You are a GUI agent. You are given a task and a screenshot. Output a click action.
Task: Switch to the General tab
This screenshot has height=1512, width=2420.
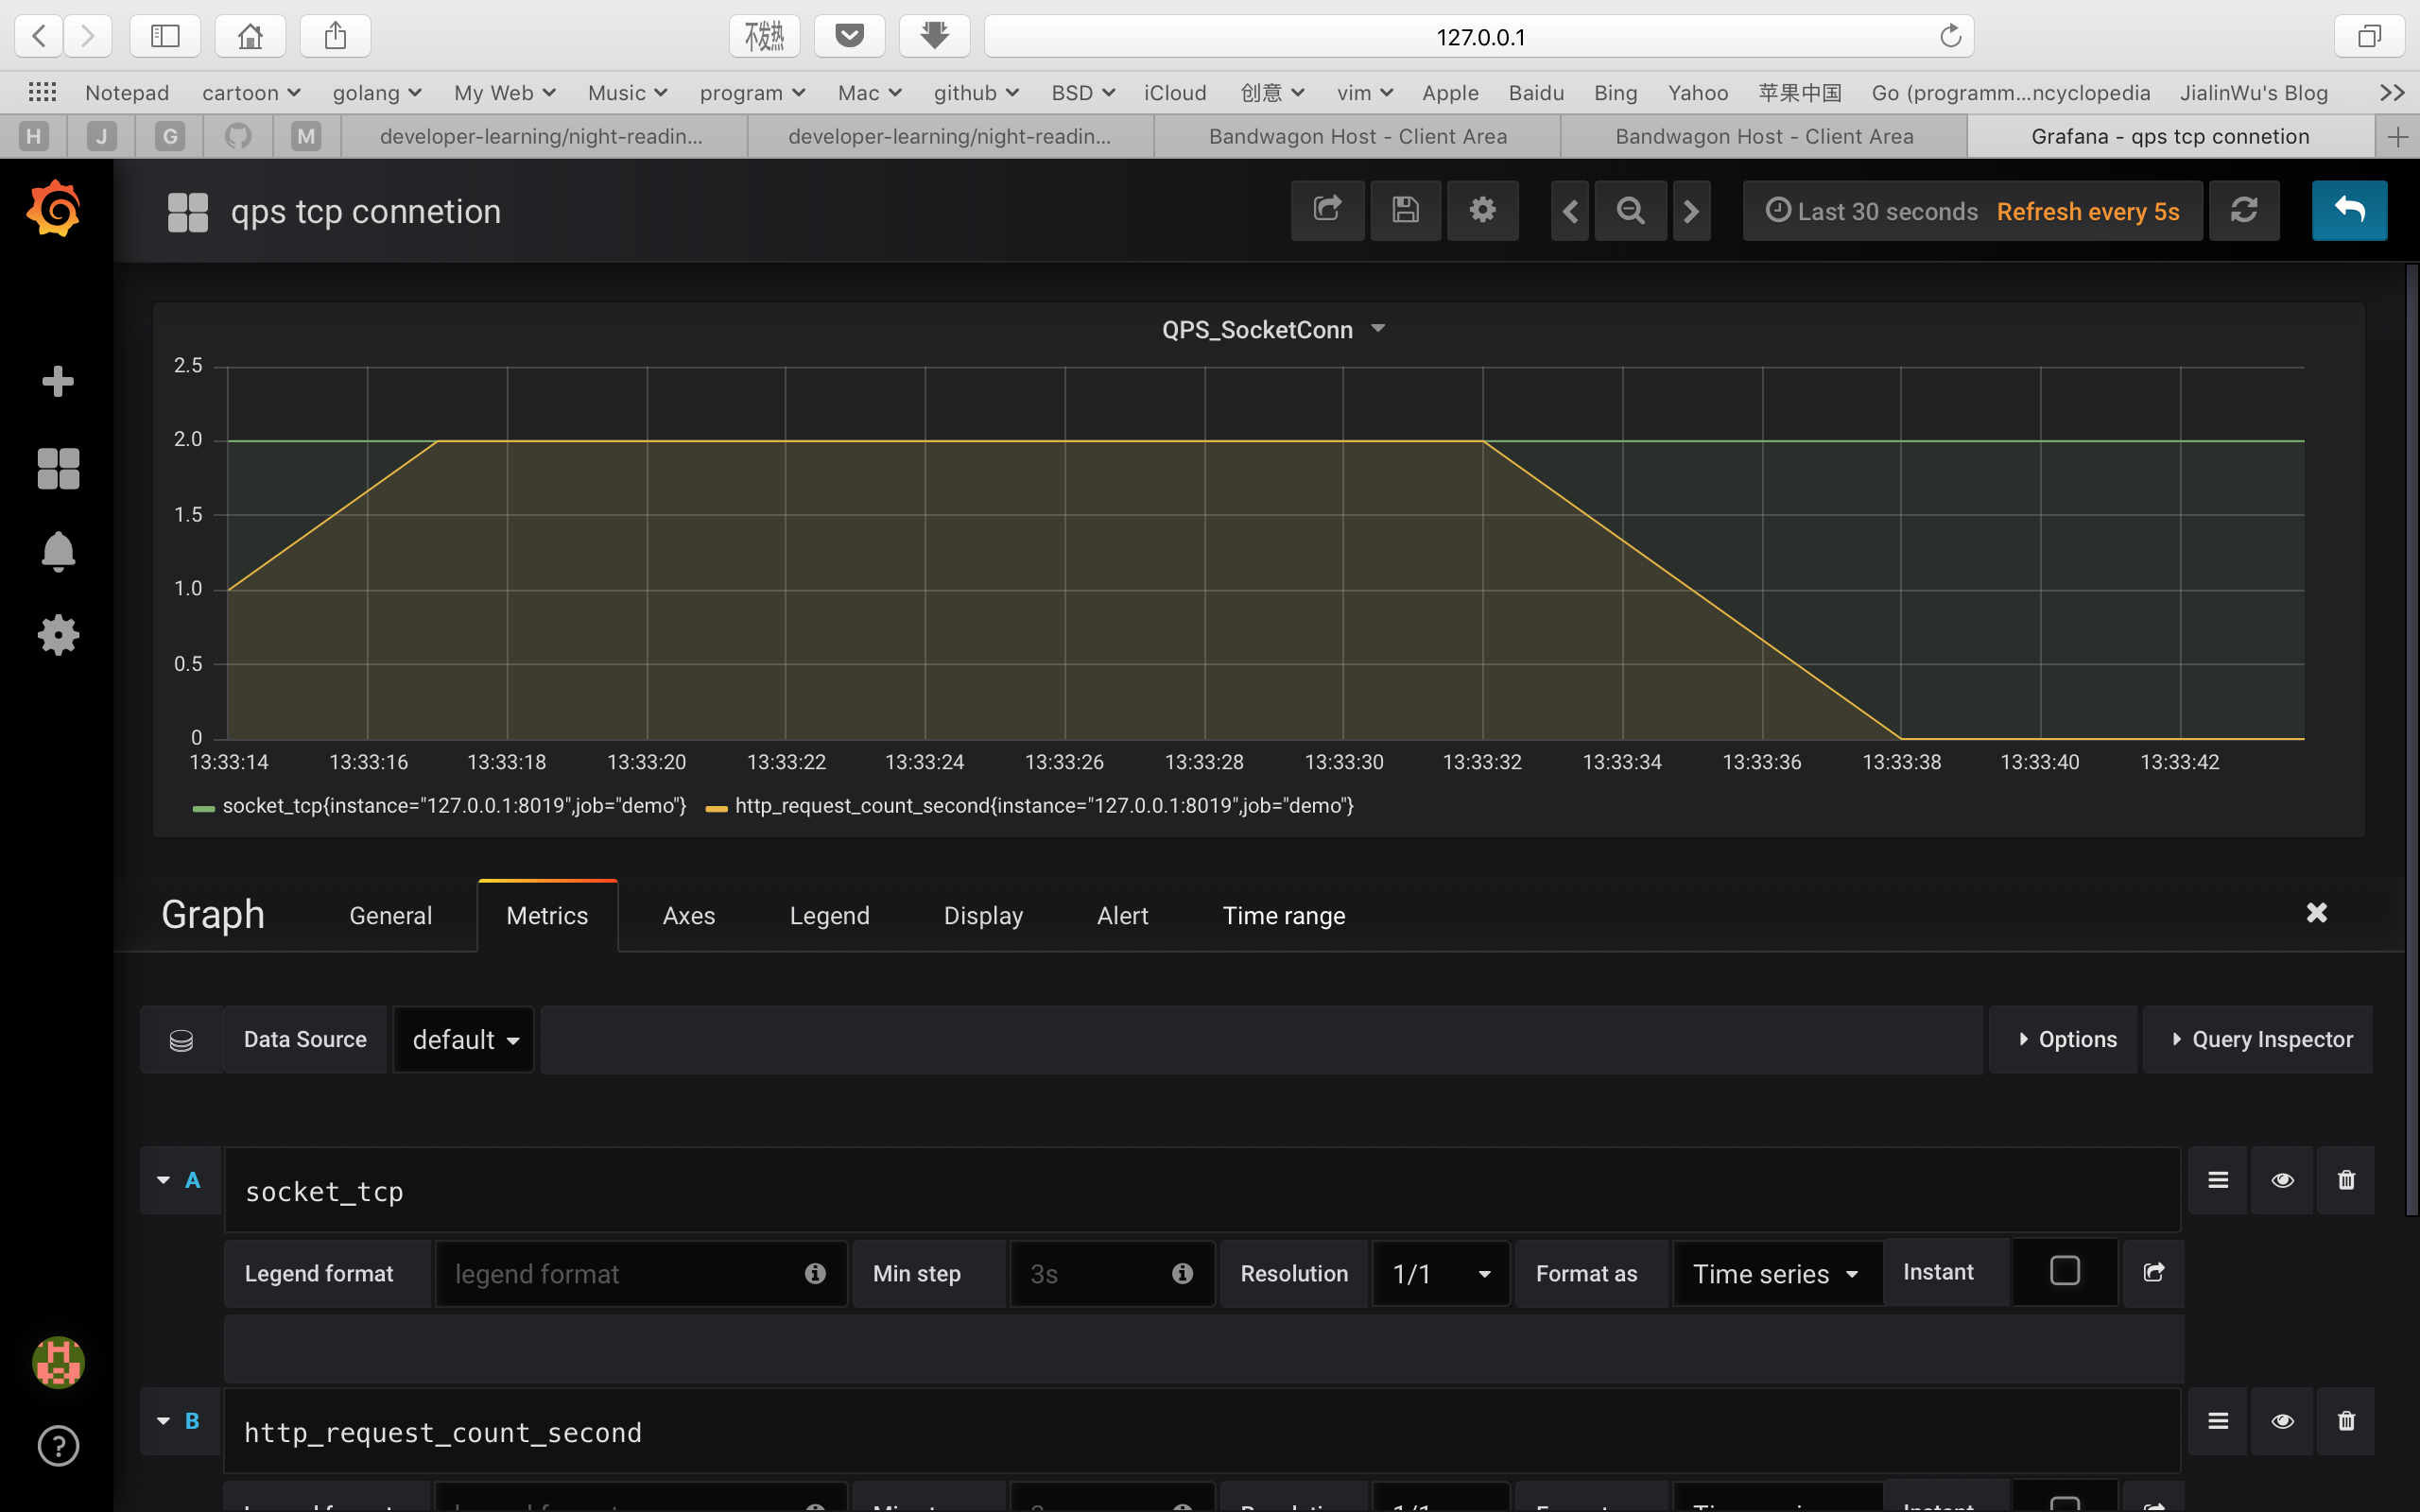click(x=390, y=915)
